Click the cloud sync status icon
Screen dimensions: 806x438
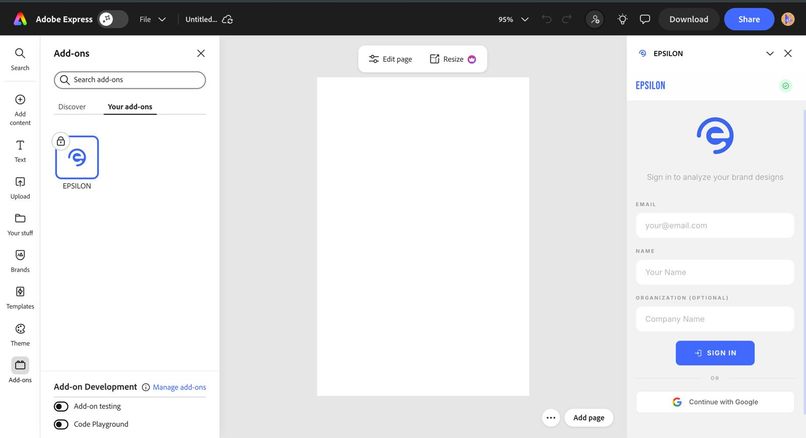pos(227,20)
